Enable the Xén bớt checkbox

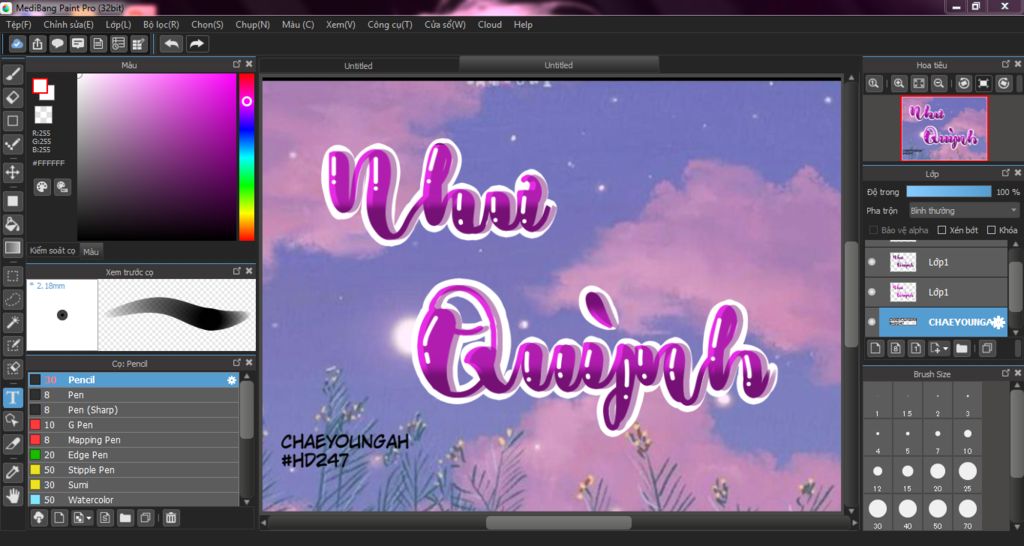pos(942,230)
